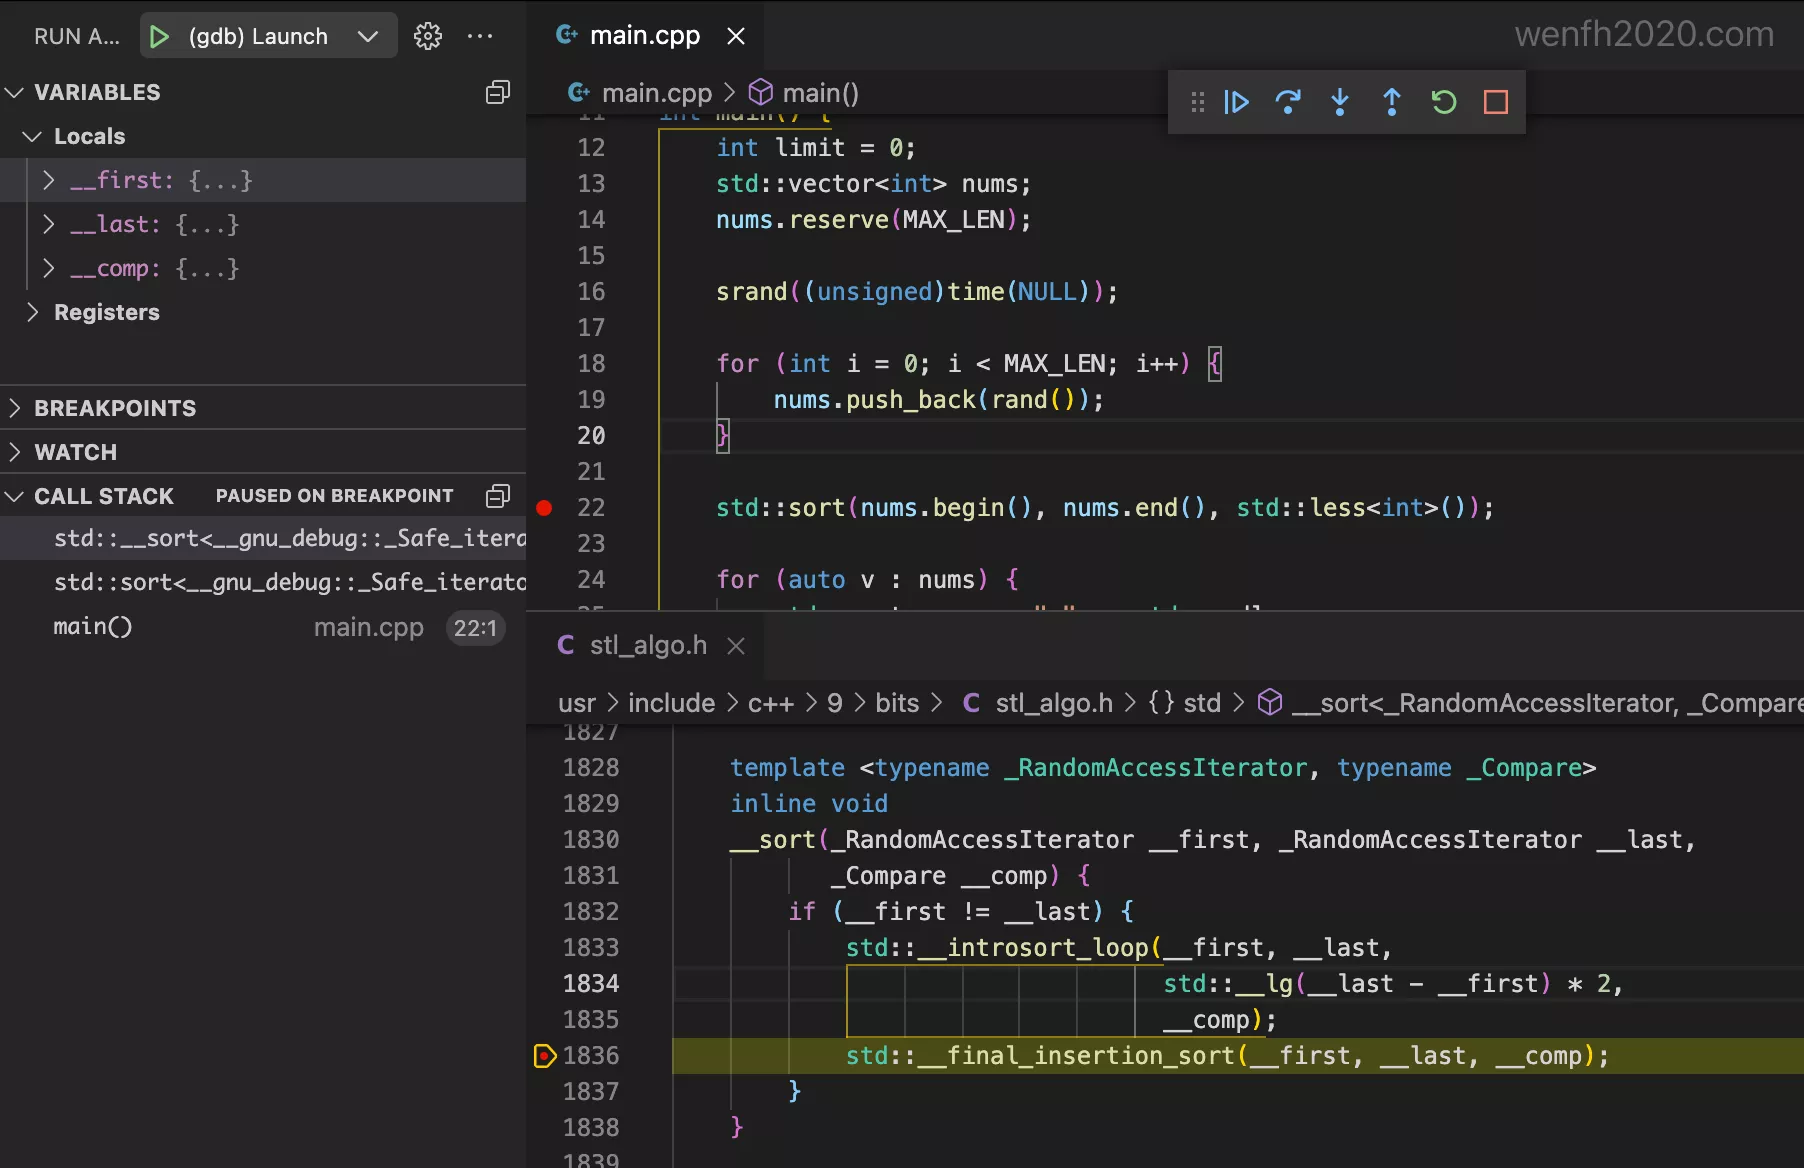The width and height of the screenshot is (1804, 1168).
Task: Click the bits folder in breadcrumb
Action: pyautogui.click(x=896, y=703)
